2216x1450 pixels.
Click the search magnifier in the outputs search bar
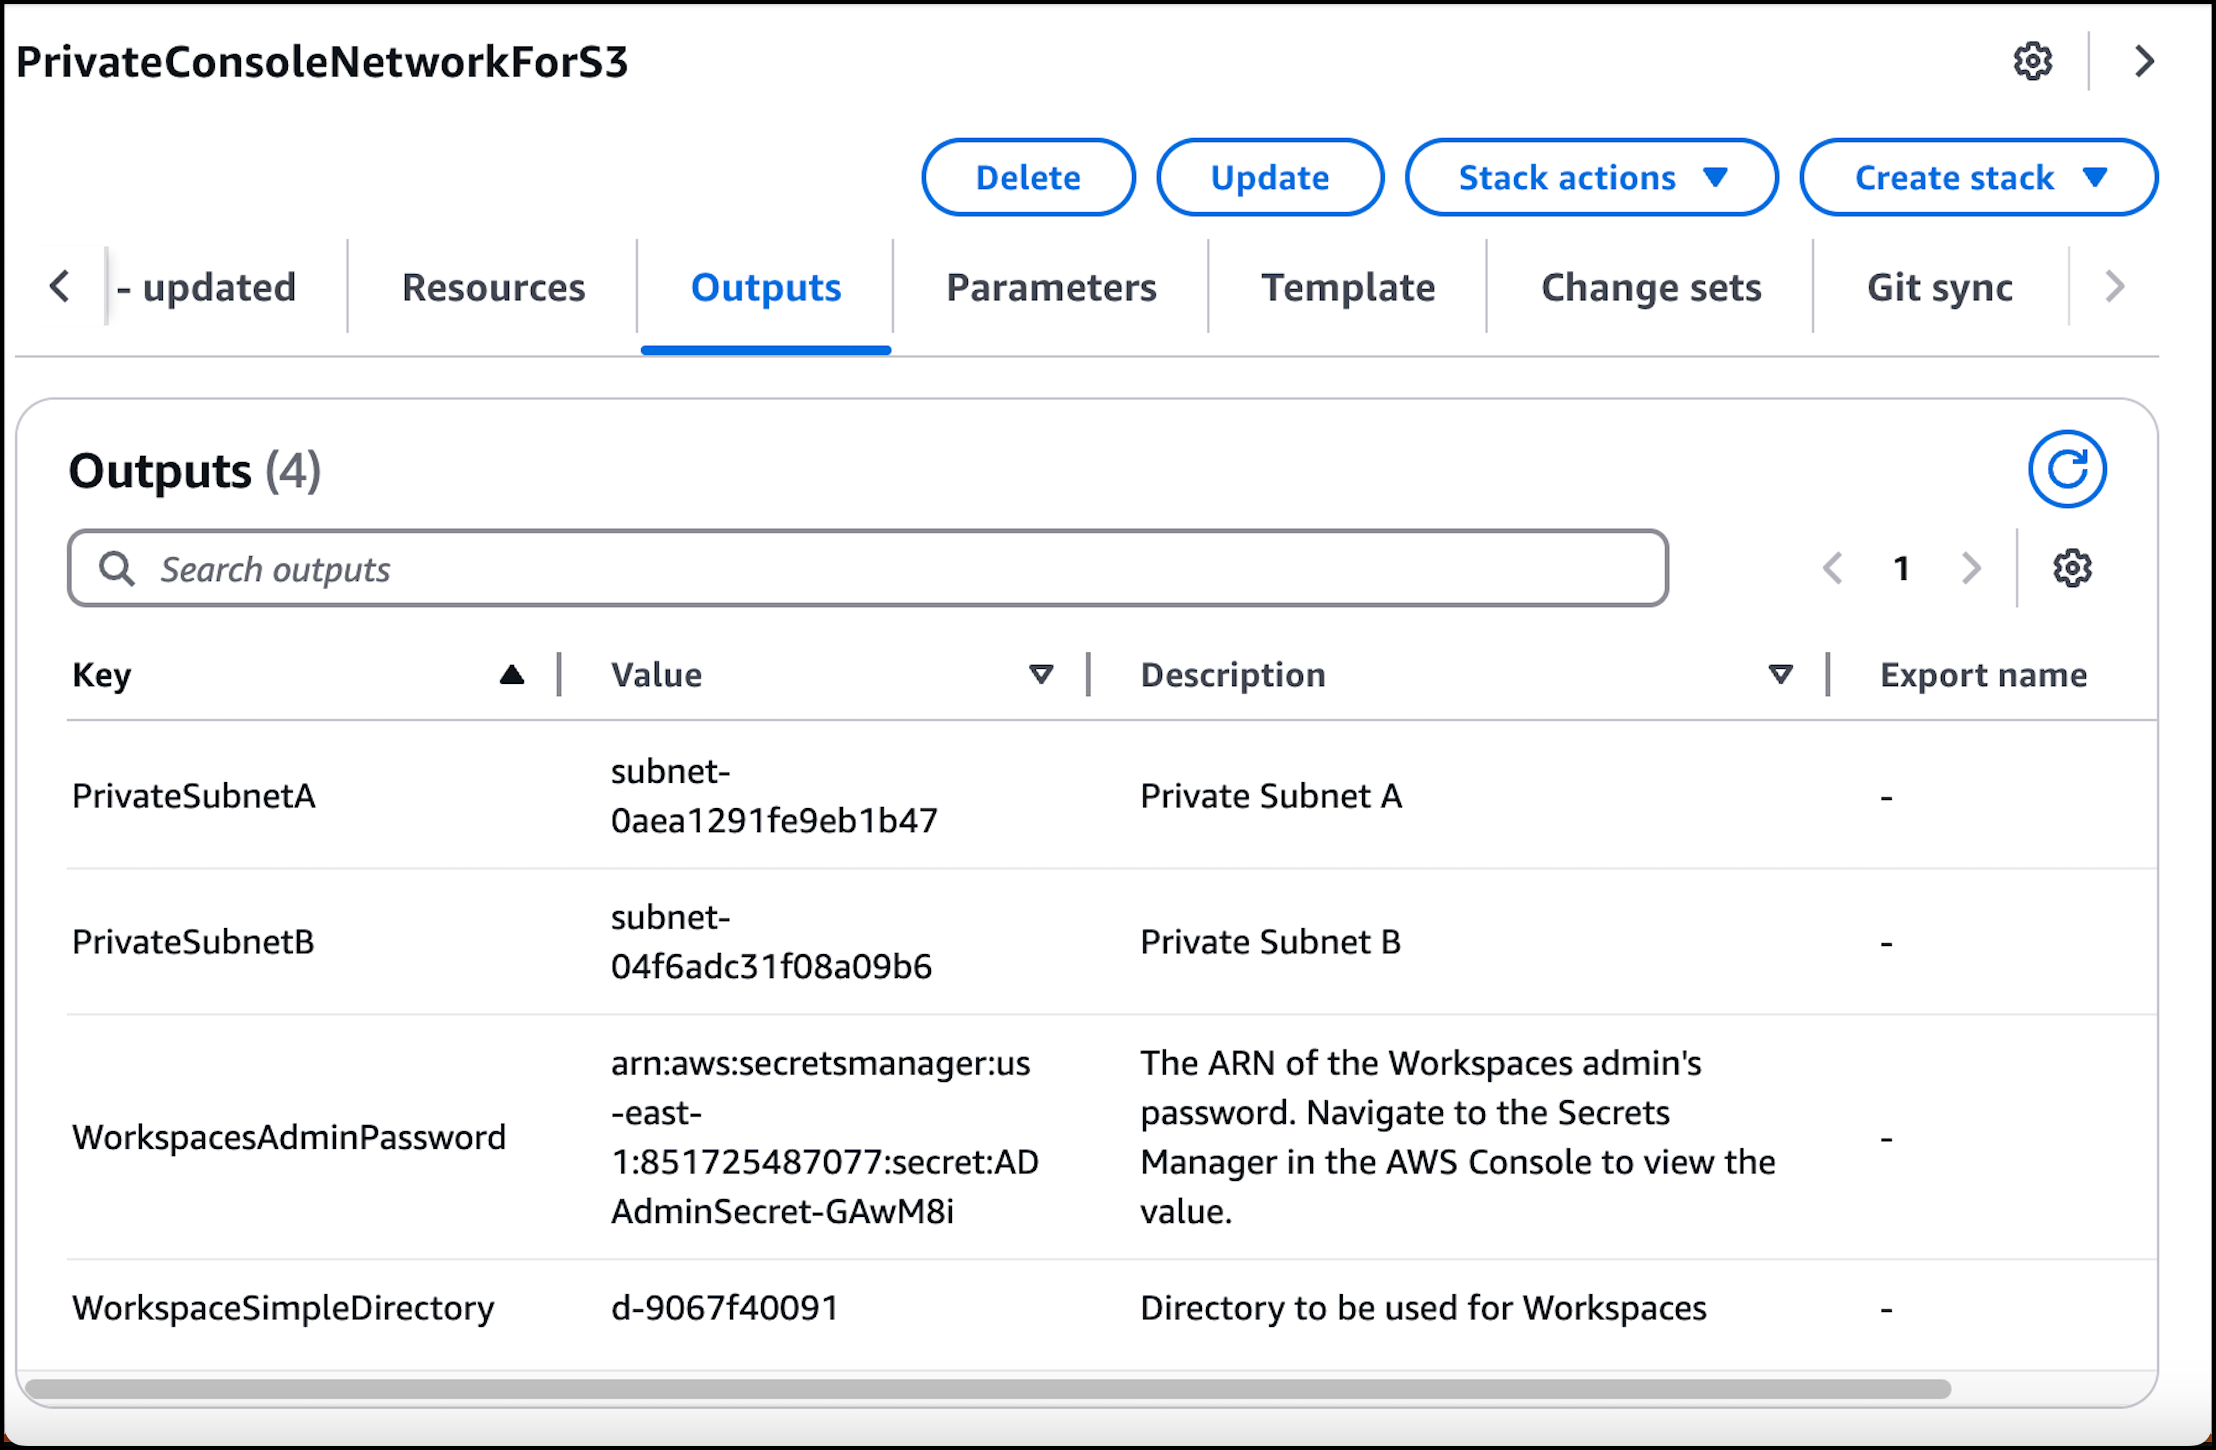point(116,568)
